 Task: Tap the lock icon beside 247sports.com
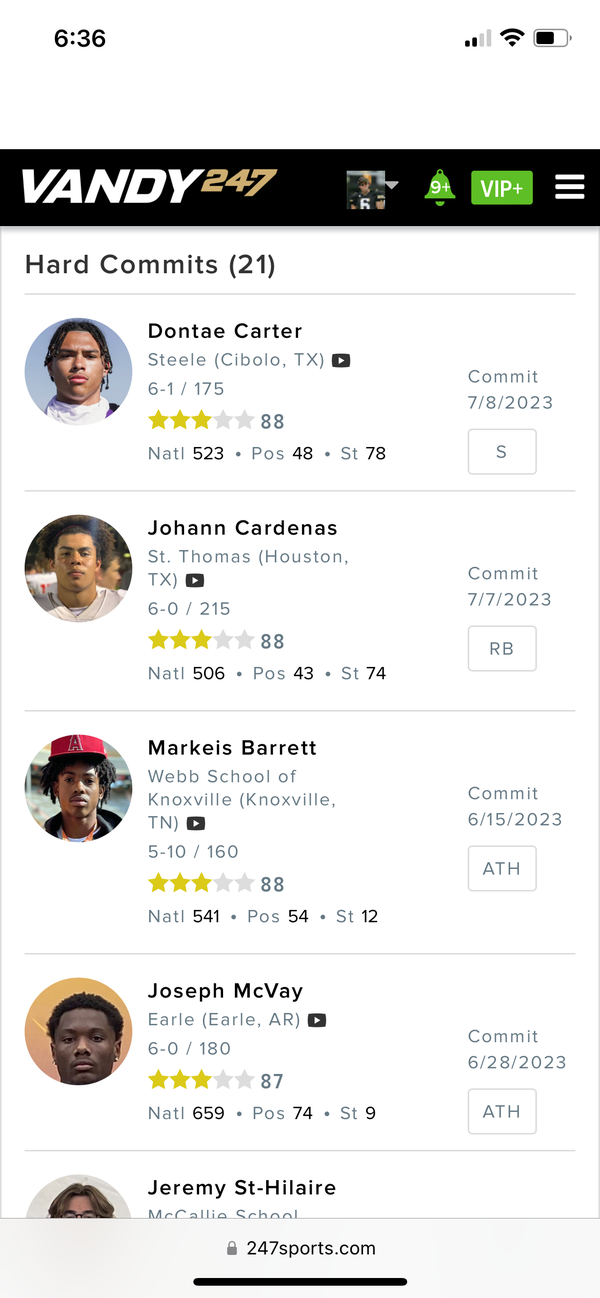tap(232, 1248)
